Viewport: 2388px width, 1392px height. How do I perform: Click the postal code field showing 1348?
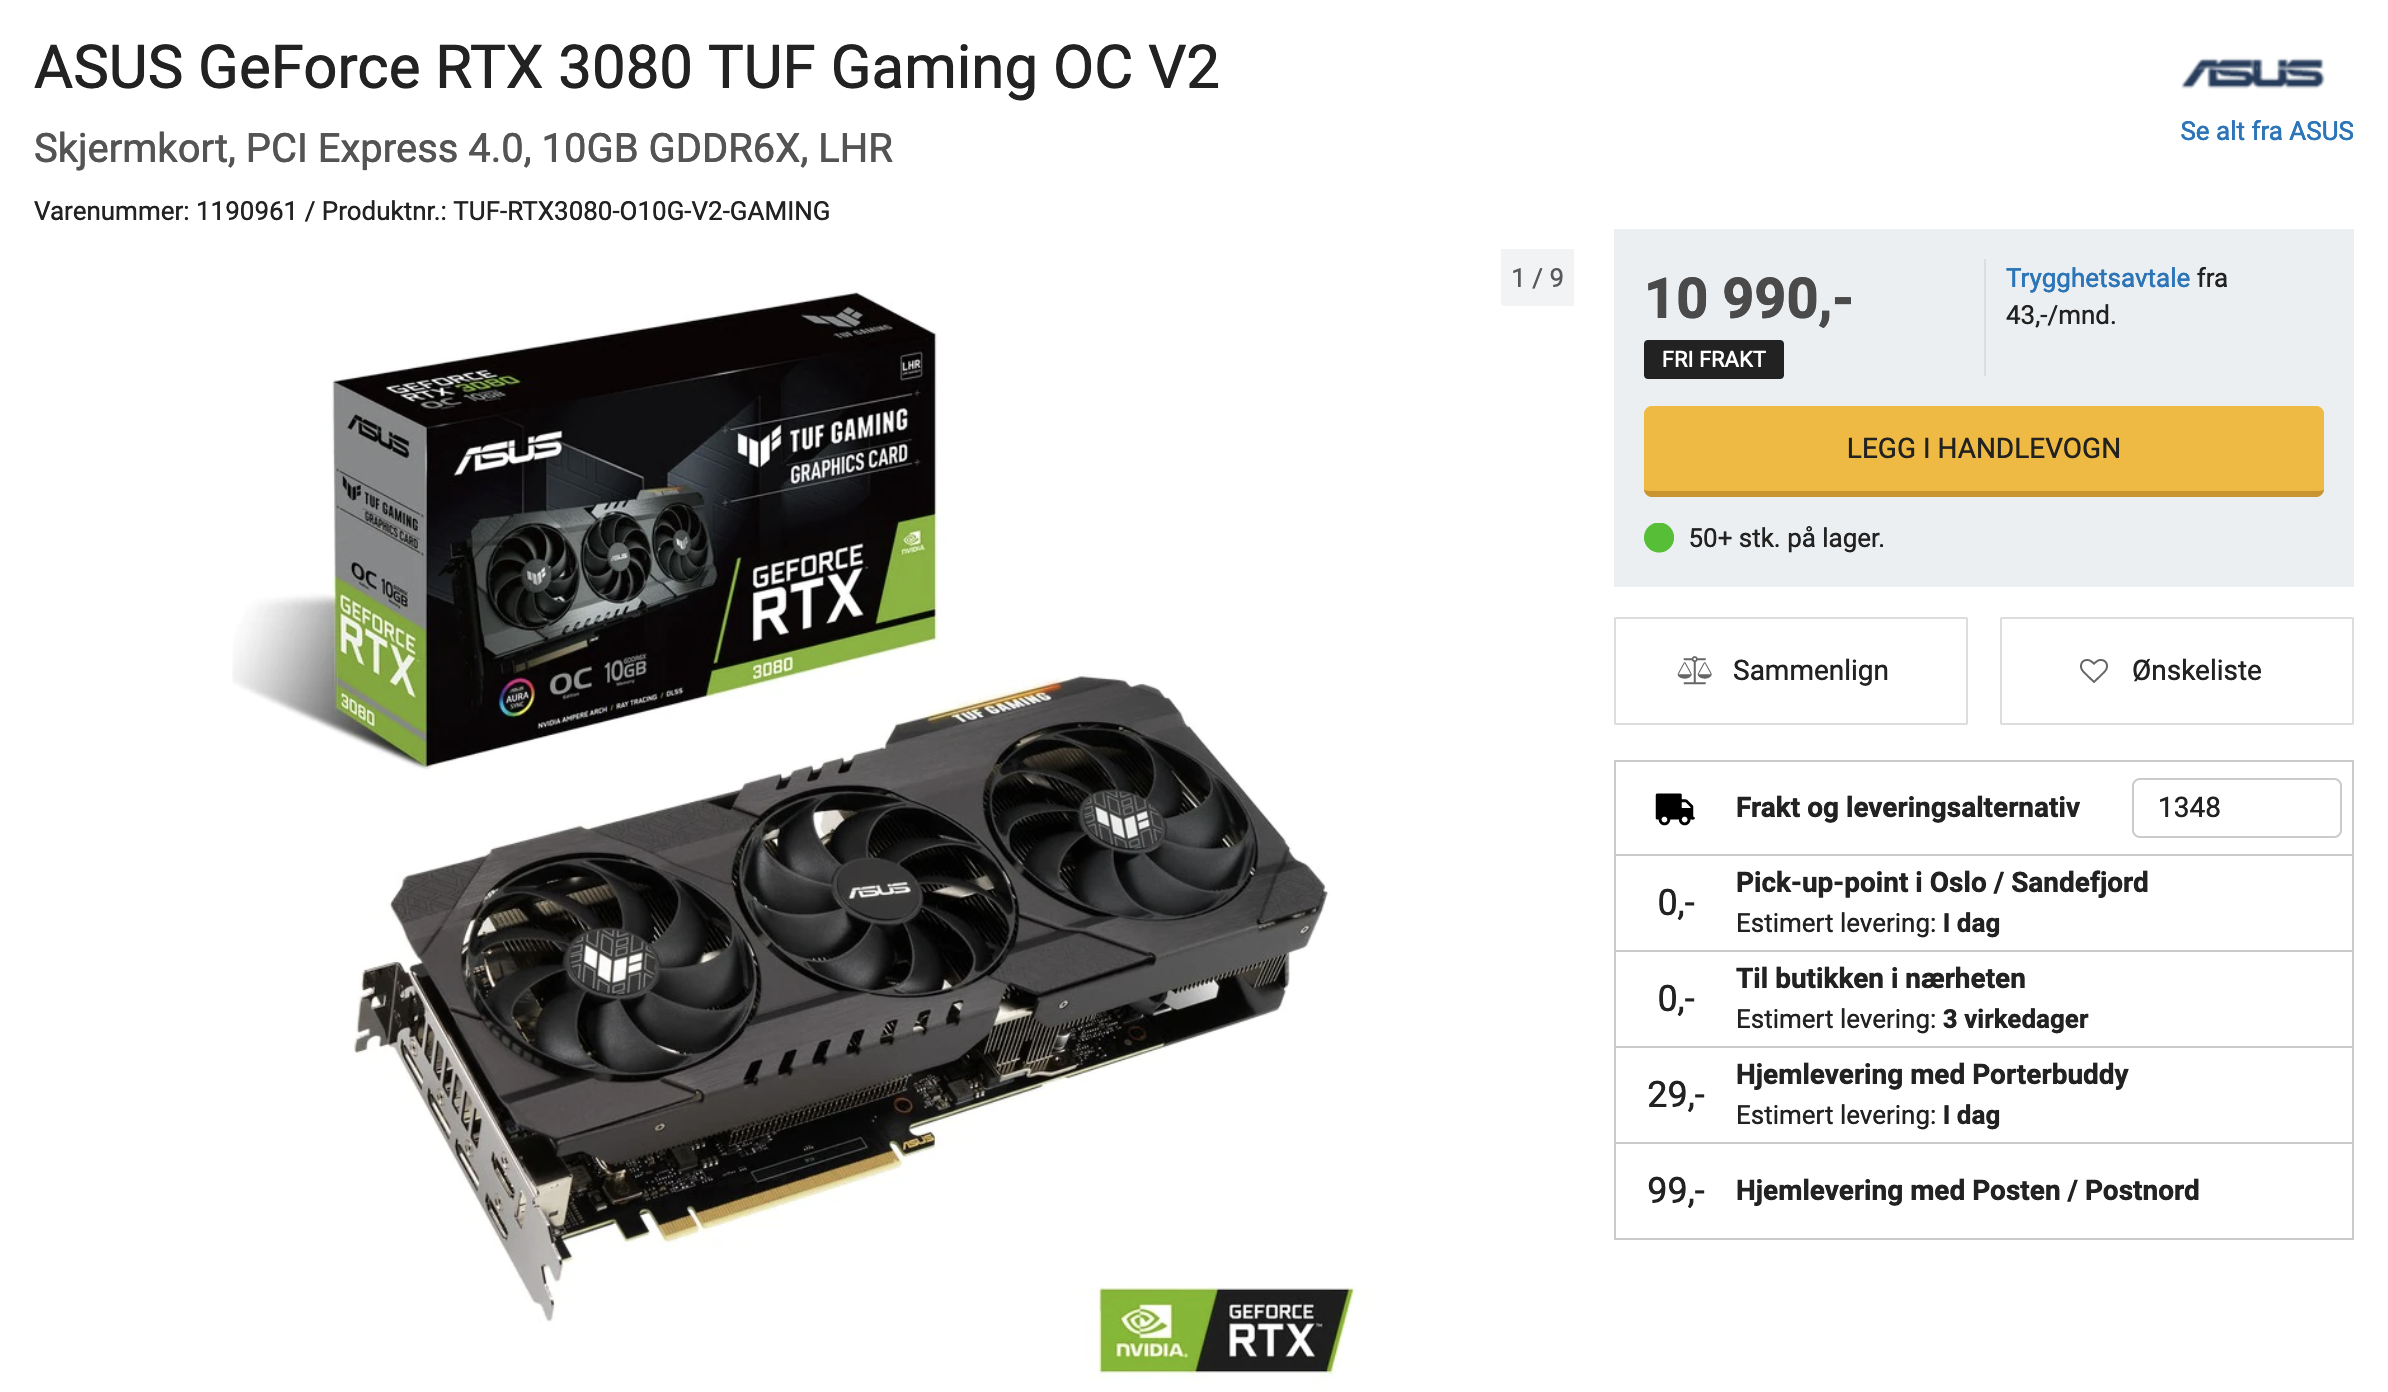[2236, 808]
